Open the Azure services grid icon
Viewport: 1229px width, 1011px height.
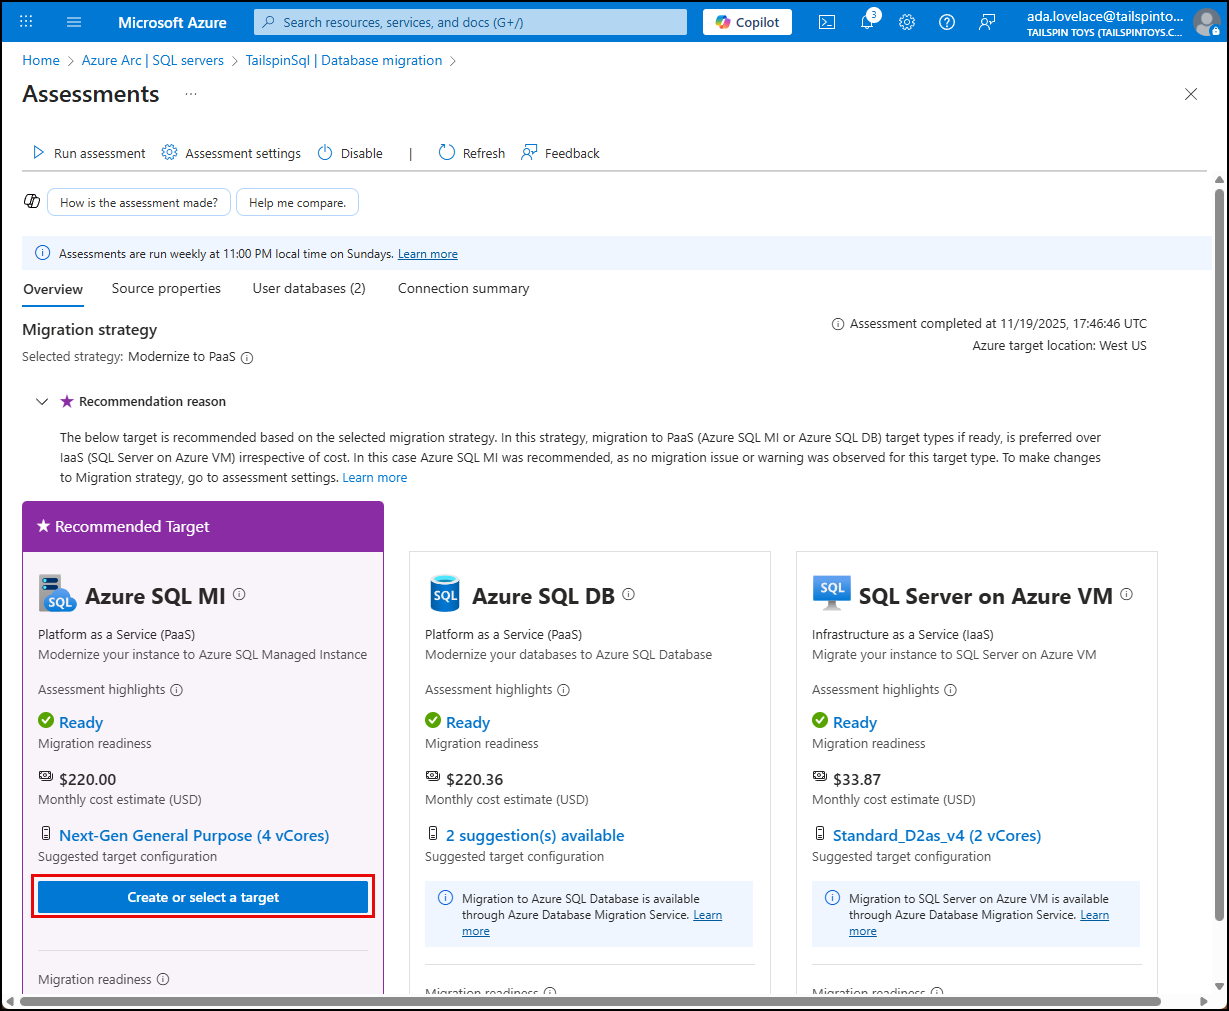[x=24, y=21]
